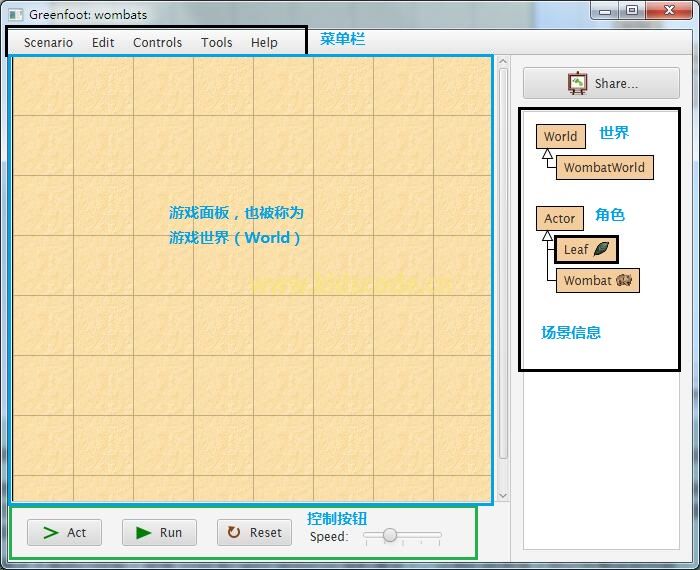Click the easel icon on Share button
Screen dimensions: 700x570
pos(577,83)
